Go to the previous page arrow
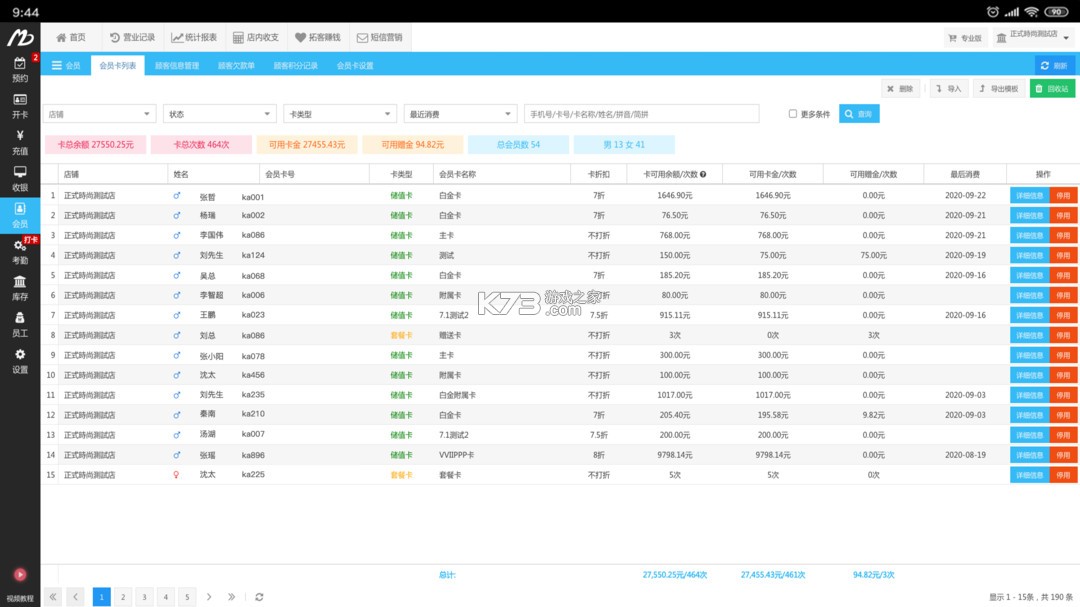The height and width of the screenshot is (607, 1080). click(x=75, y=597)
